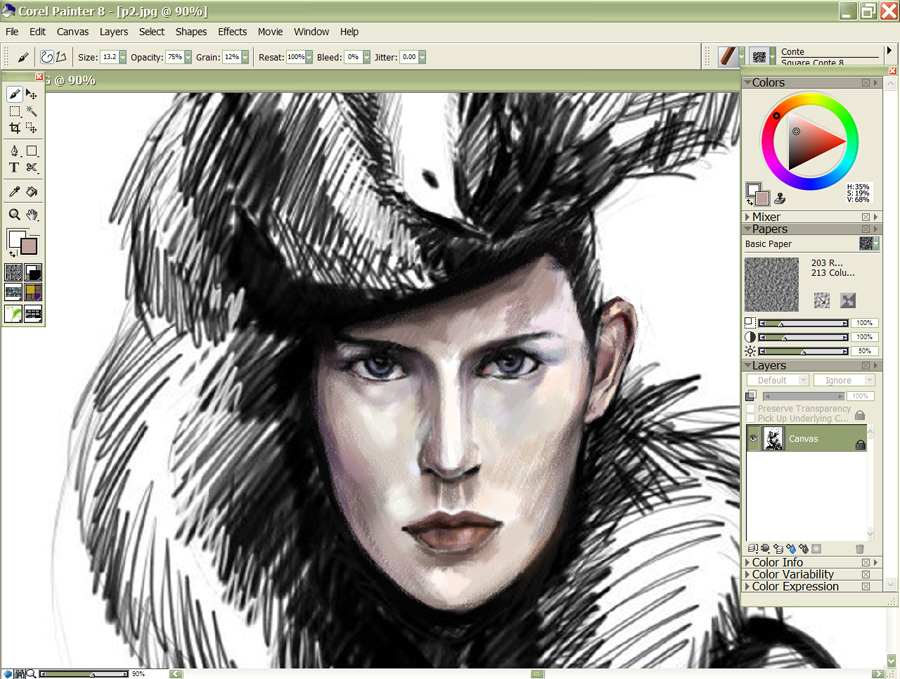Create a new layer from the Layers footer

coord(778,549)
